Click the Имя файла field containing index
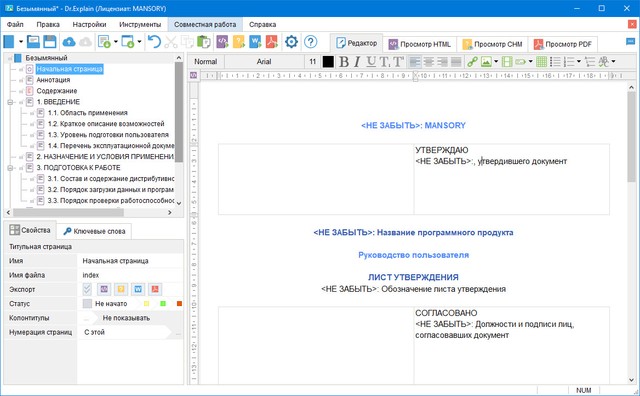The image size is (640, 396). click(130, 275)
